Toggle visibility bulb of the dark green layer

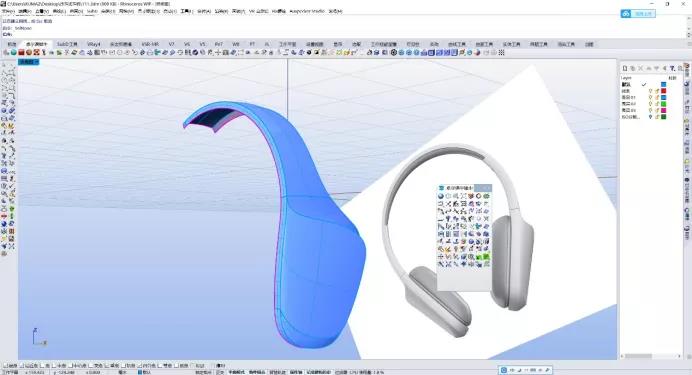coord(650,117)
